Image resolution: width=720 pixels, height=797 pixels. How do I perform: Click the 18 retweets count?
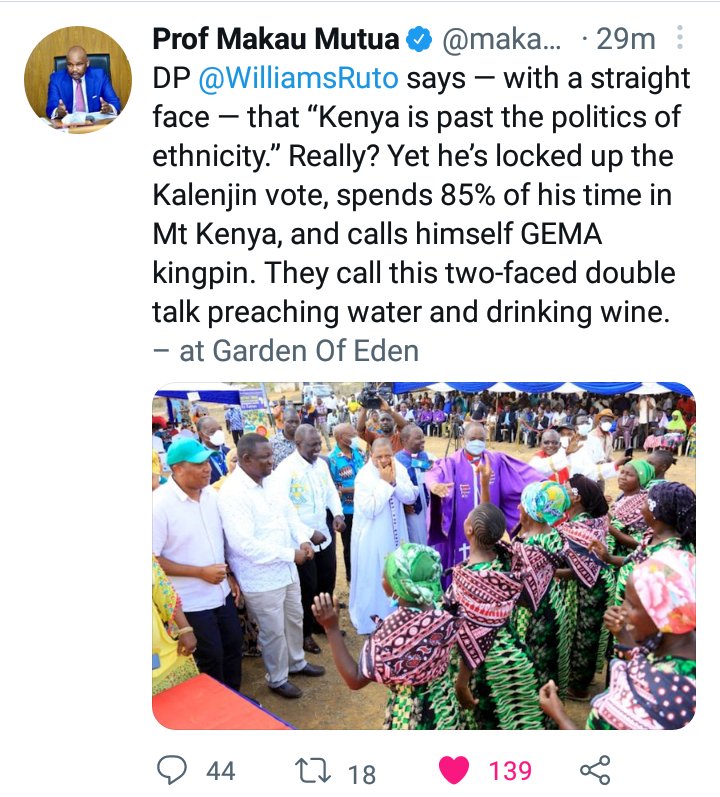tap(362, 774)
